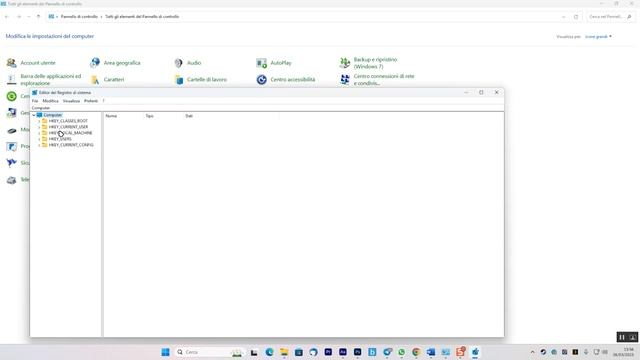The width and height of the screenshot is (640, 360).
Task: Open File Explorer from the taskbar
Action: pyautogui.click(x=284, y=352)
